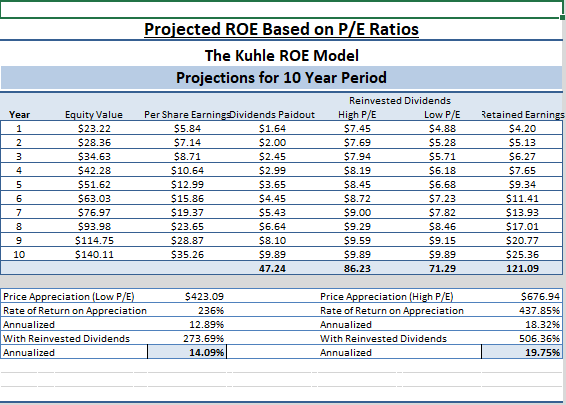Click equity value $23.22
This screenshot has width=566, height=405.
(x=94, y=129)
